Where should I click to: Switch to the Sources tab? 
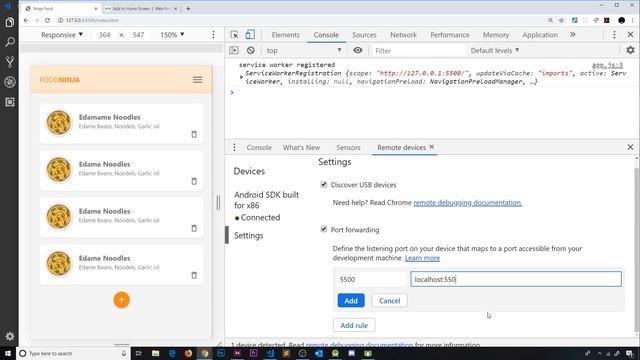[x=364, y=35]
